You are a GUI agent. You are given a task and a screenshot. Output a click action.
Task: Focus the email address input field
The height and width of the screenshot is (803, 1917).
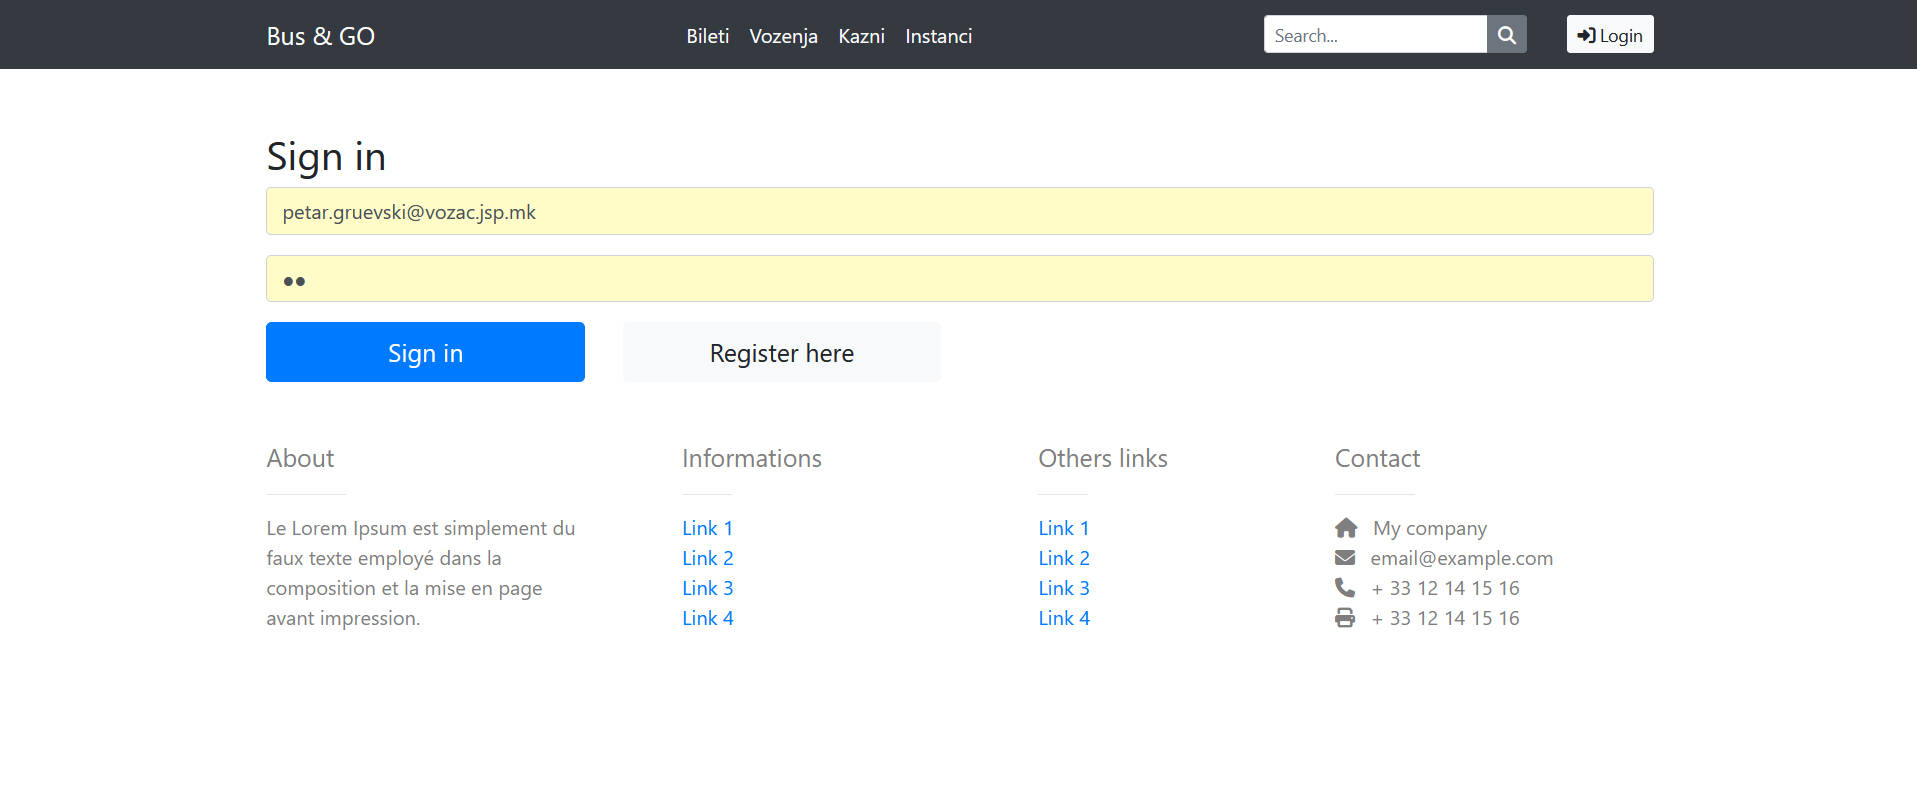959,211
